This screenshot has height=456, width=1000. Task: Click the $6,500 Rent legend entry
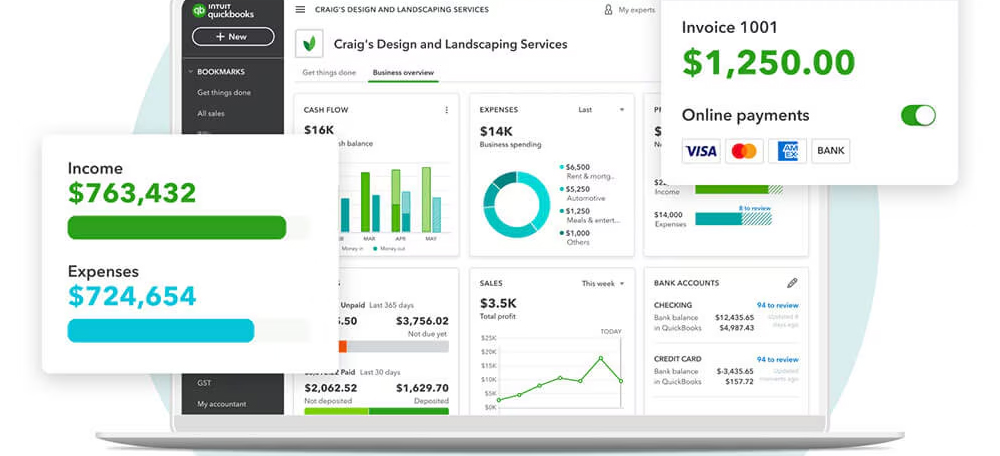click(587, 171)
